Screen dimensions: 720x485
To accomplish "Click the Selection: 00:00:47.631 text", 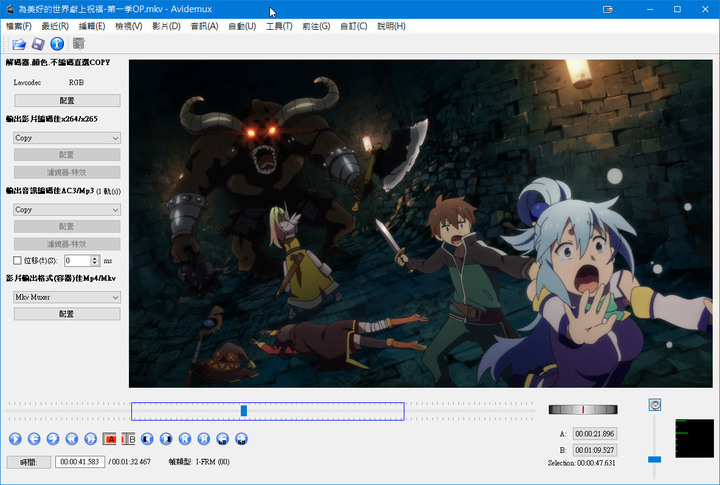I will coord(581,463).
